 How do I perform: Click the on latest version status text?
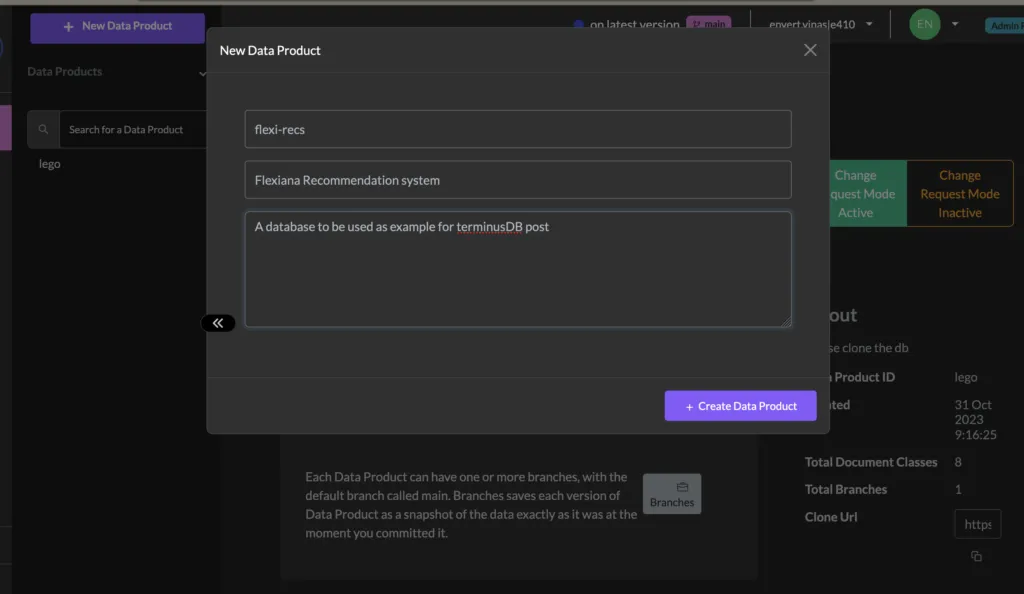tap(634, 24)
